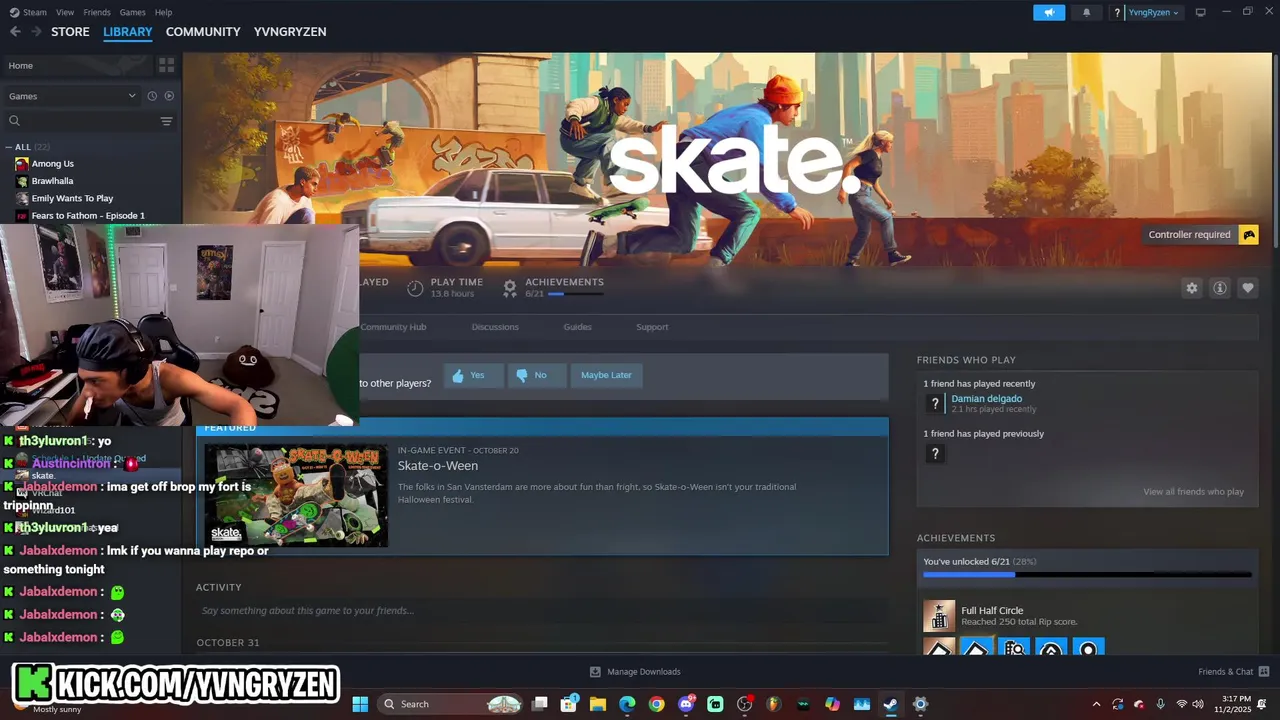Click the magnifier building locked achievement icon
The width and height of the screenshot is (1280, 720).
(1014, 647)
